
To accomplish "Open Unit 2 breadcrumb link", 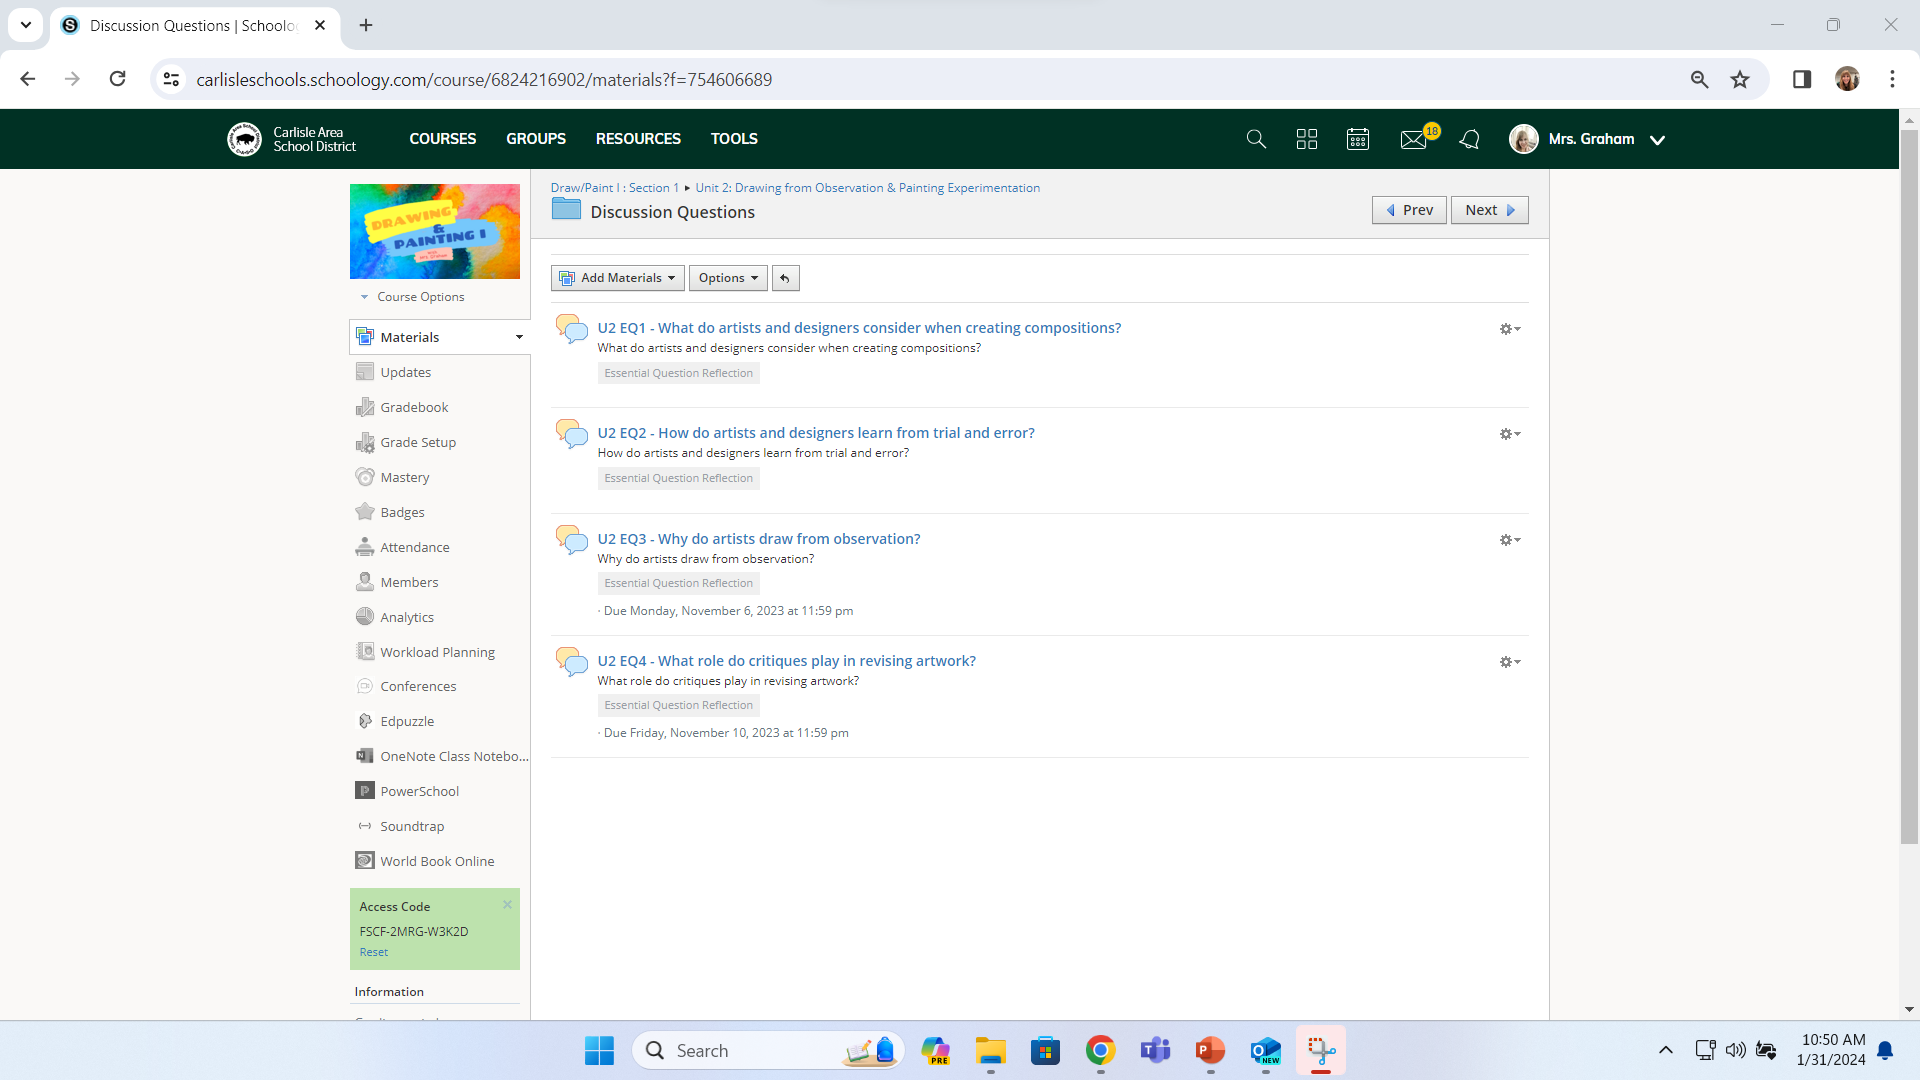I will (x=867, y=188).
